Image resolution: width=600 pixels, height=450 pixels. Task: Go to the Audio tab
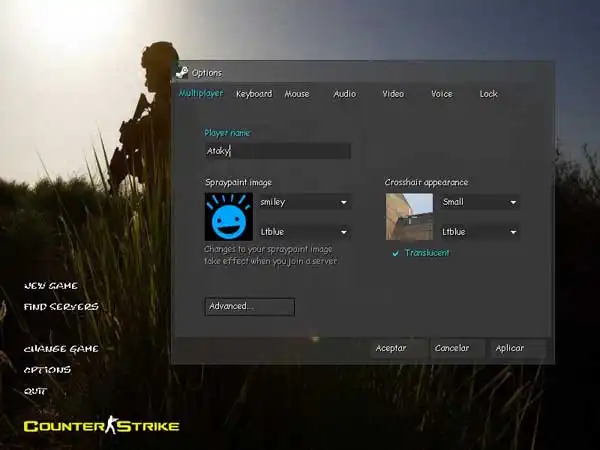click(344, 94)
